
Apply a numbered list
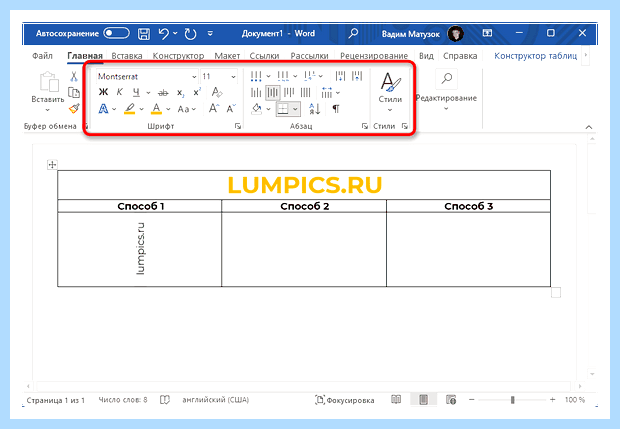click(x=283, y=76)
